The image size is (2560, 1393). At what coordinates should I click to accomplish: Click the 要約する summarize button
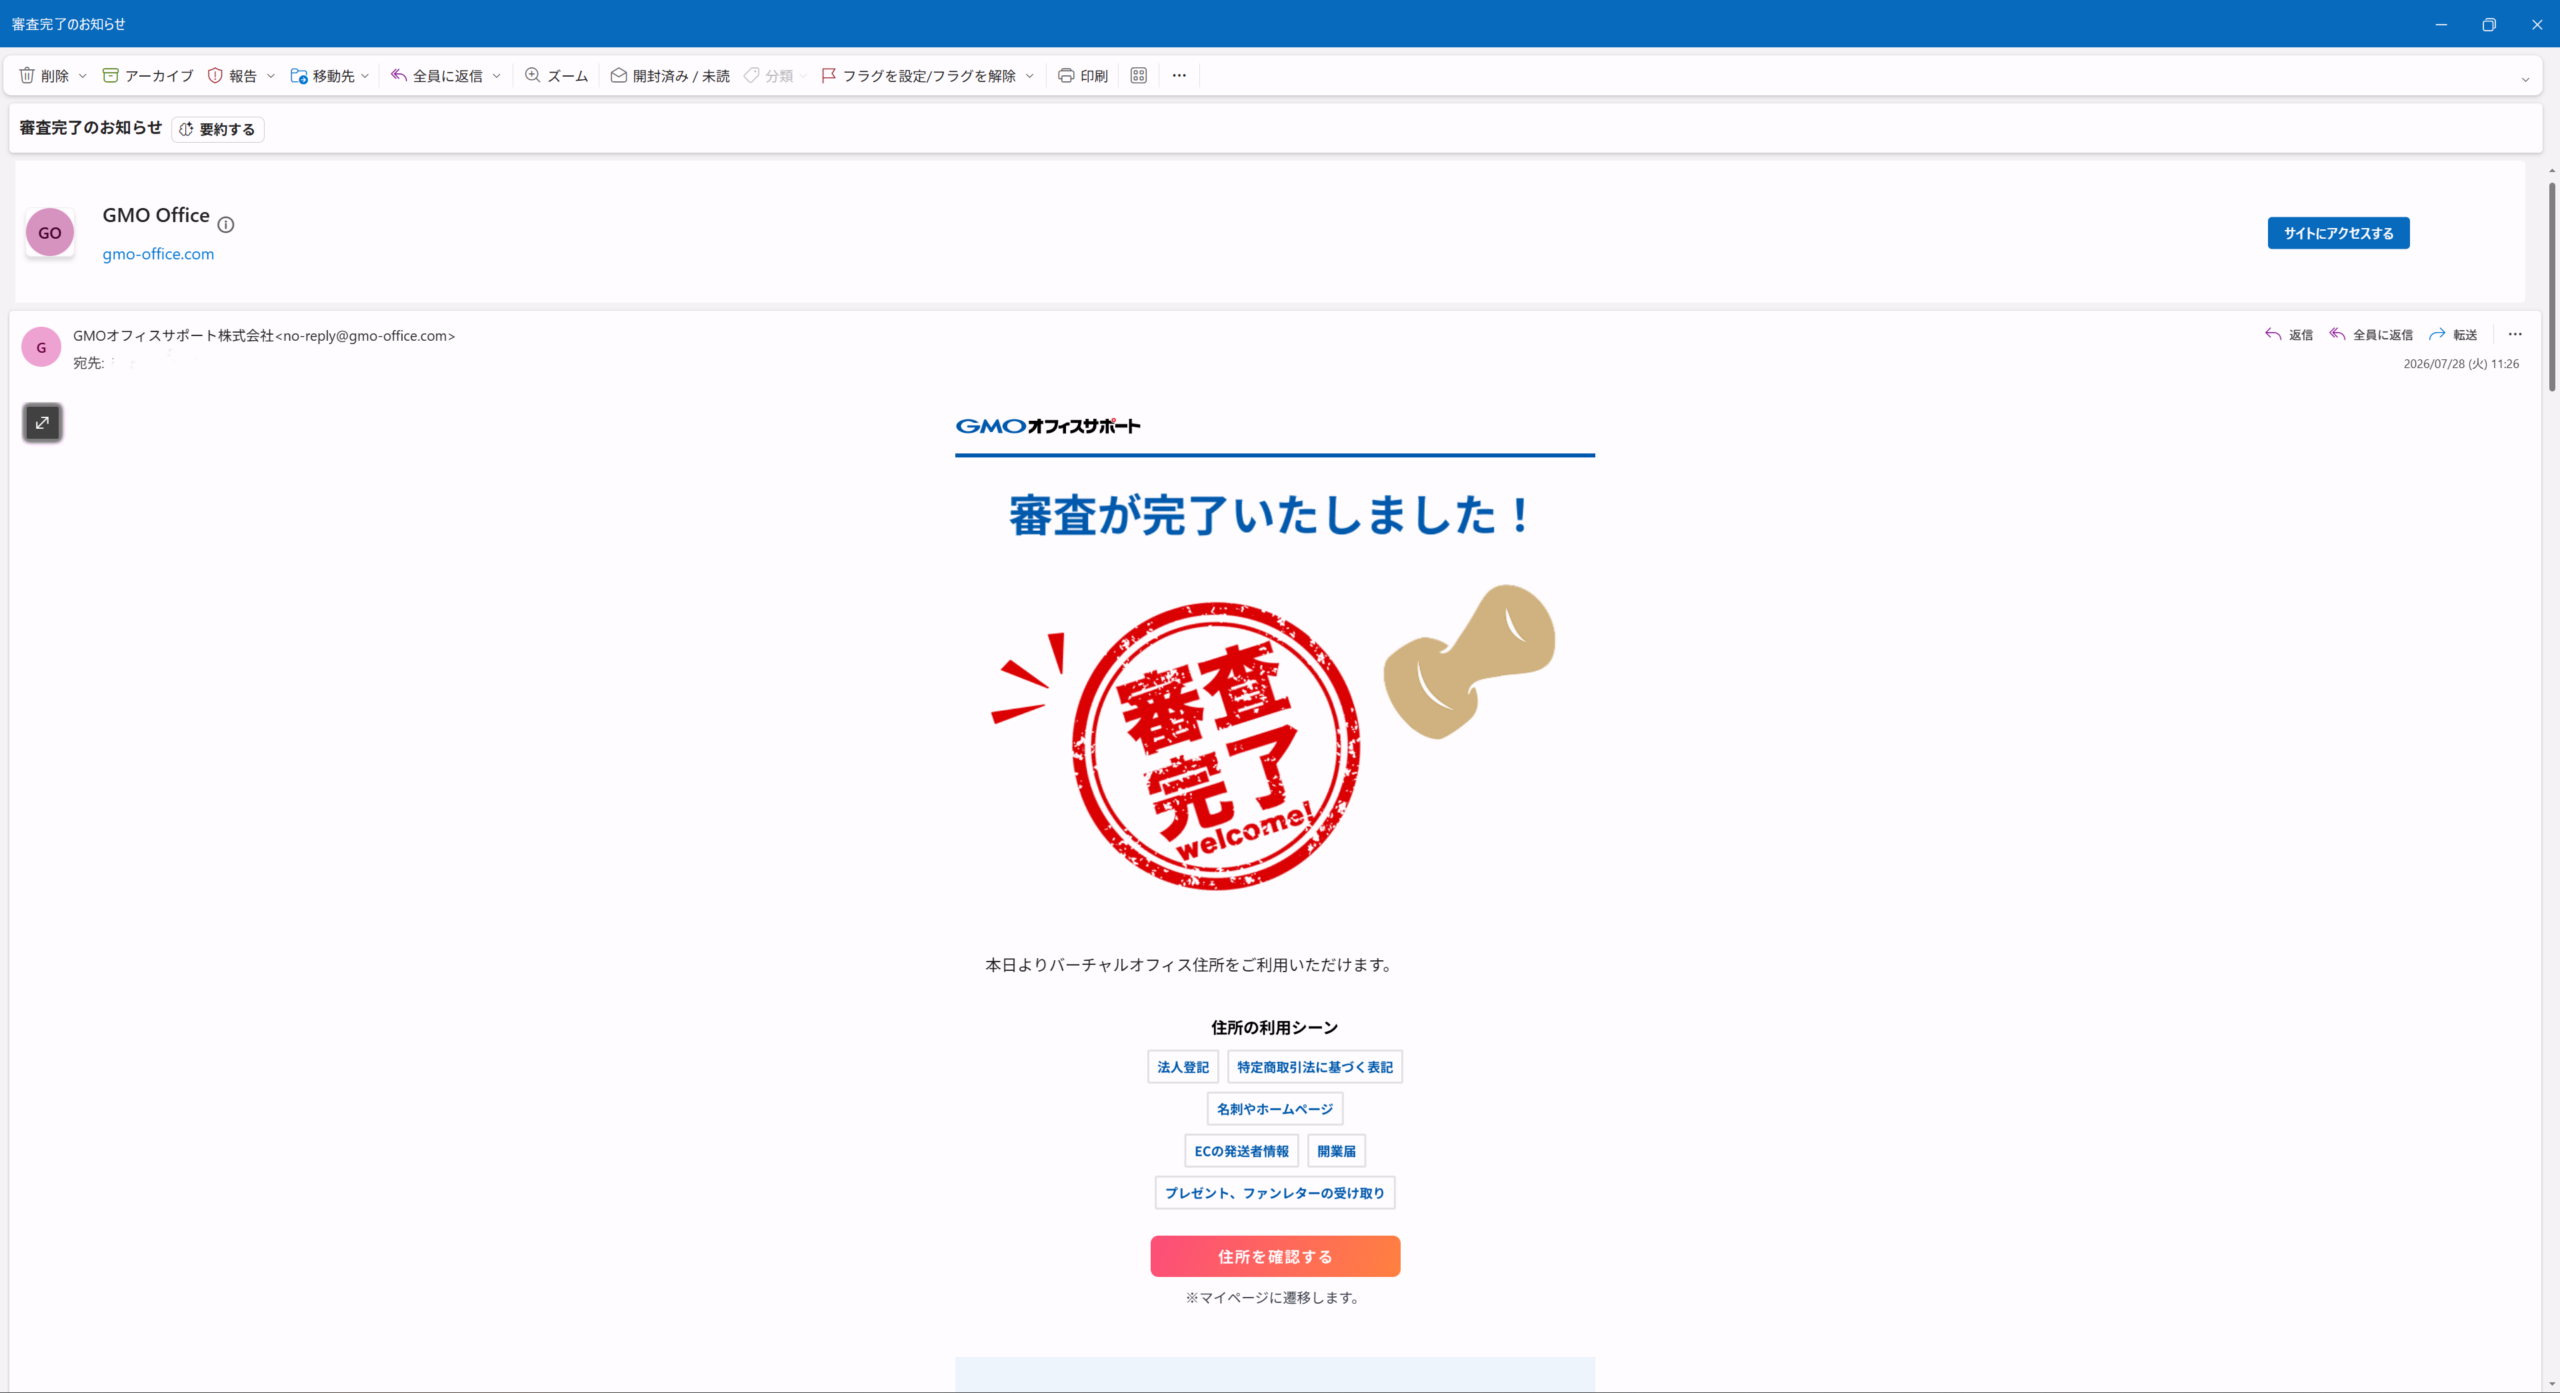coord(217,129)
